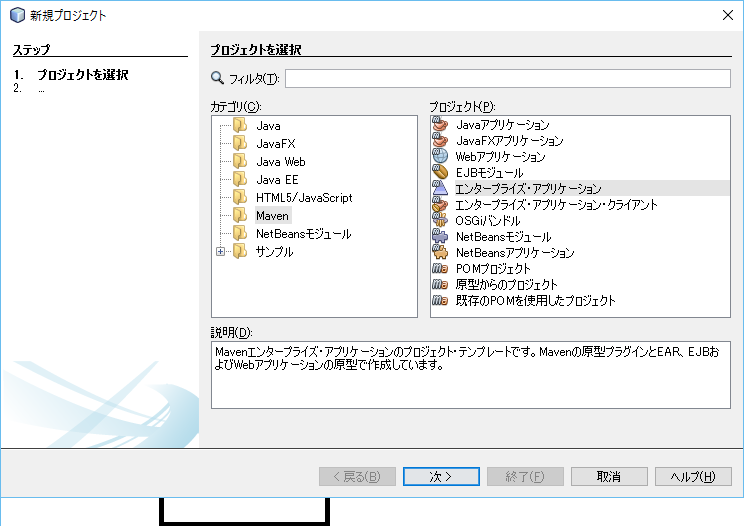Click the Java EE folder icon
Viewport: 744px width, 526px height.
[240, 179]
